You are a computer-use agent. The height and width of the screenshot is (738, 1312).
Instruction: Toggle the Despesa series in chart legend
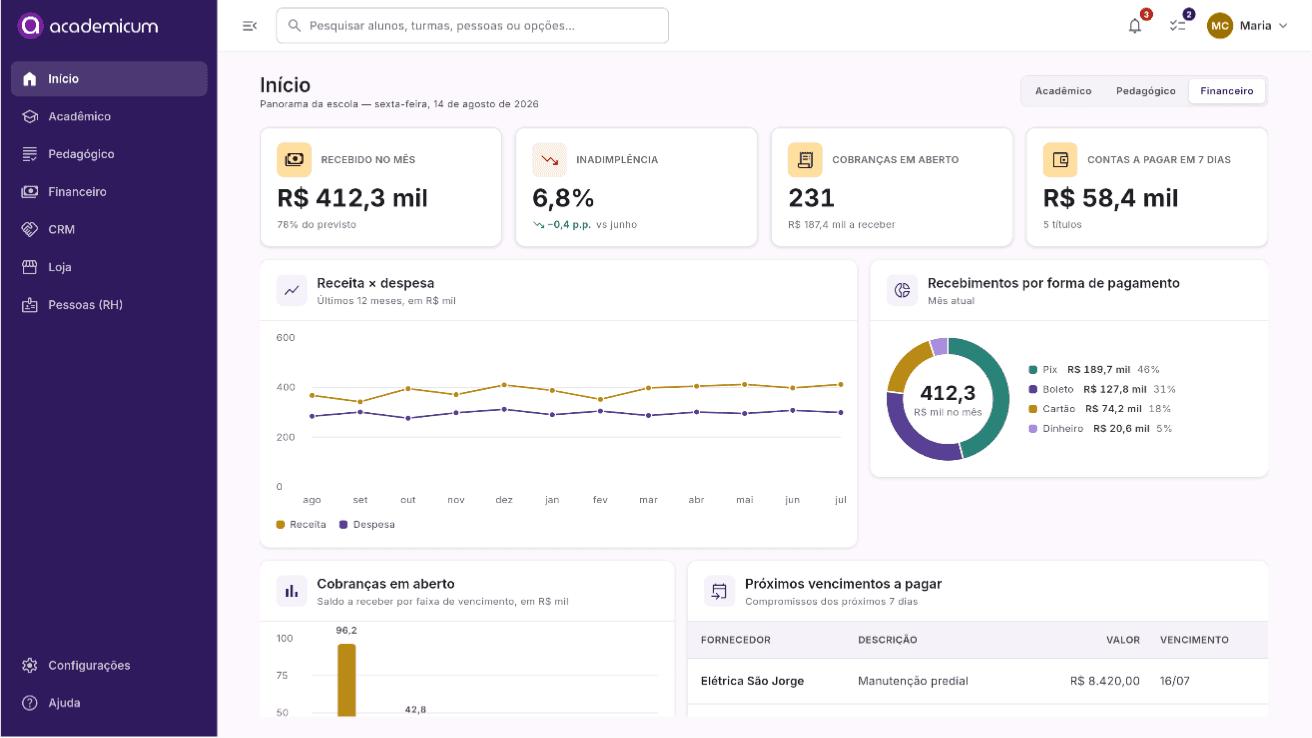(367, 524)
